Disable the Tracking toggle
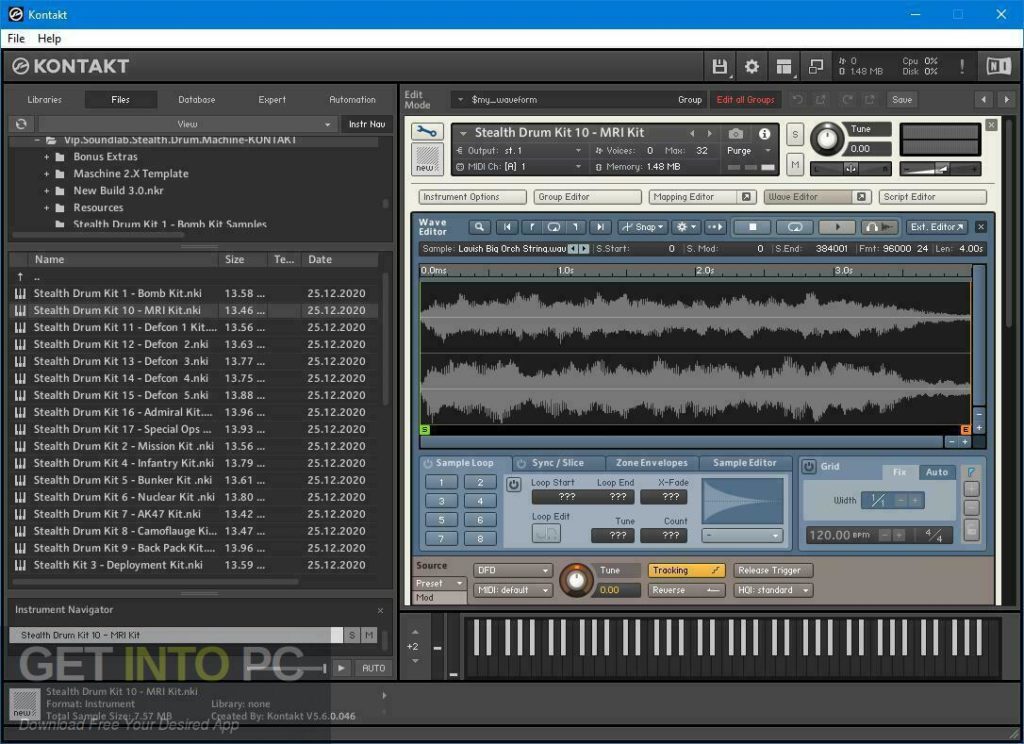Screen dimensions: 1024x744 pos(686,570)
